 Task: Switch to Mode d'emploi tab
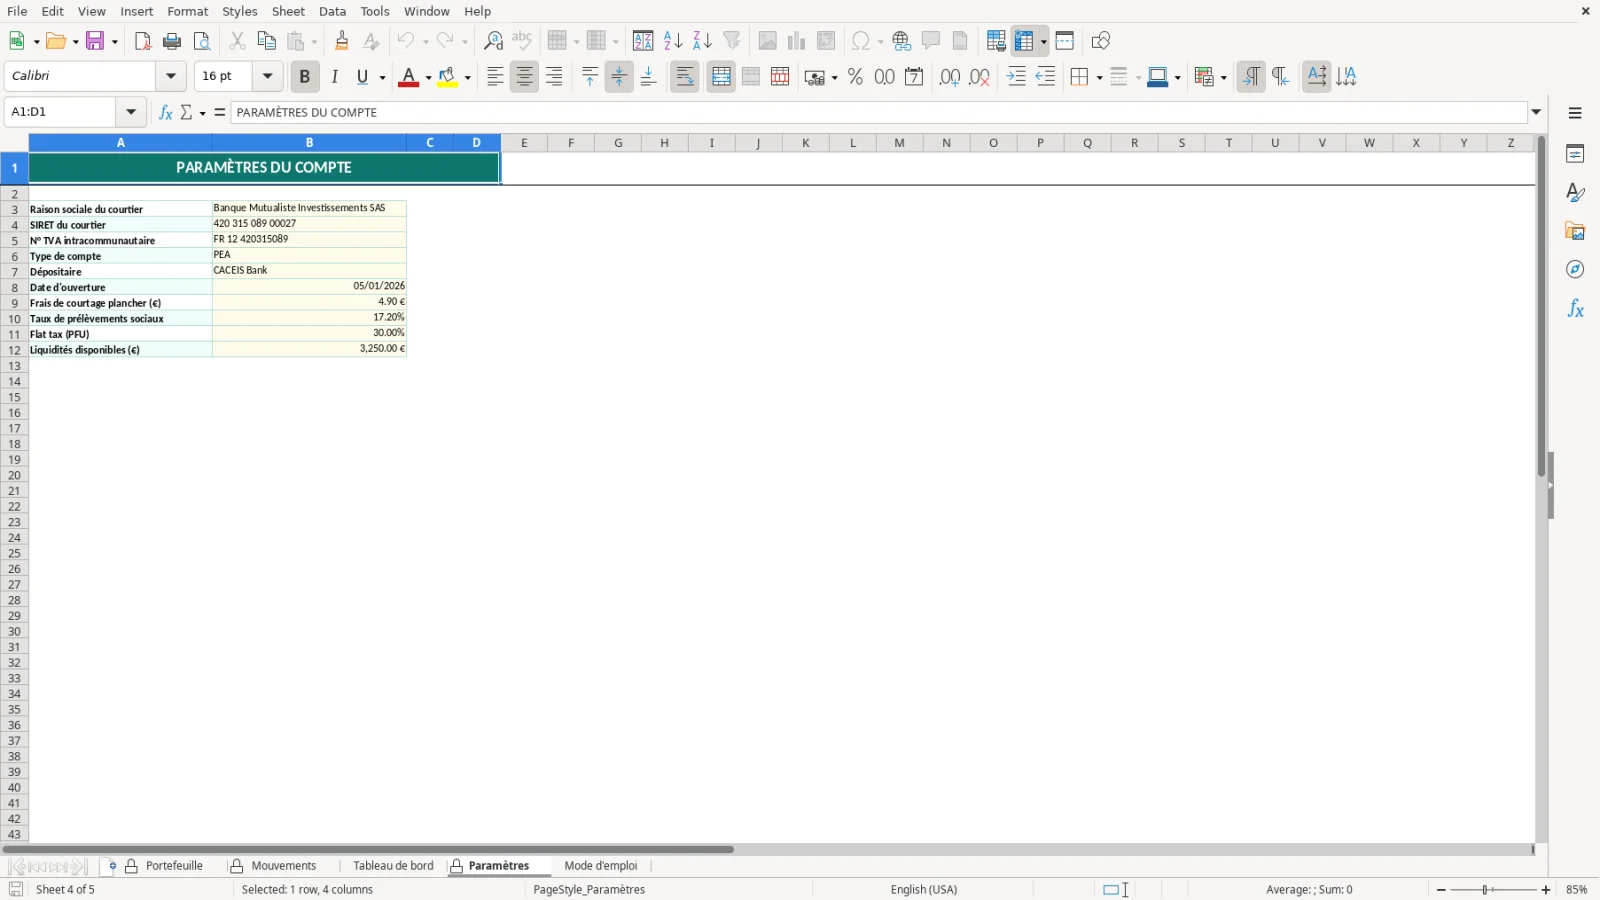(x=600, y=866)
